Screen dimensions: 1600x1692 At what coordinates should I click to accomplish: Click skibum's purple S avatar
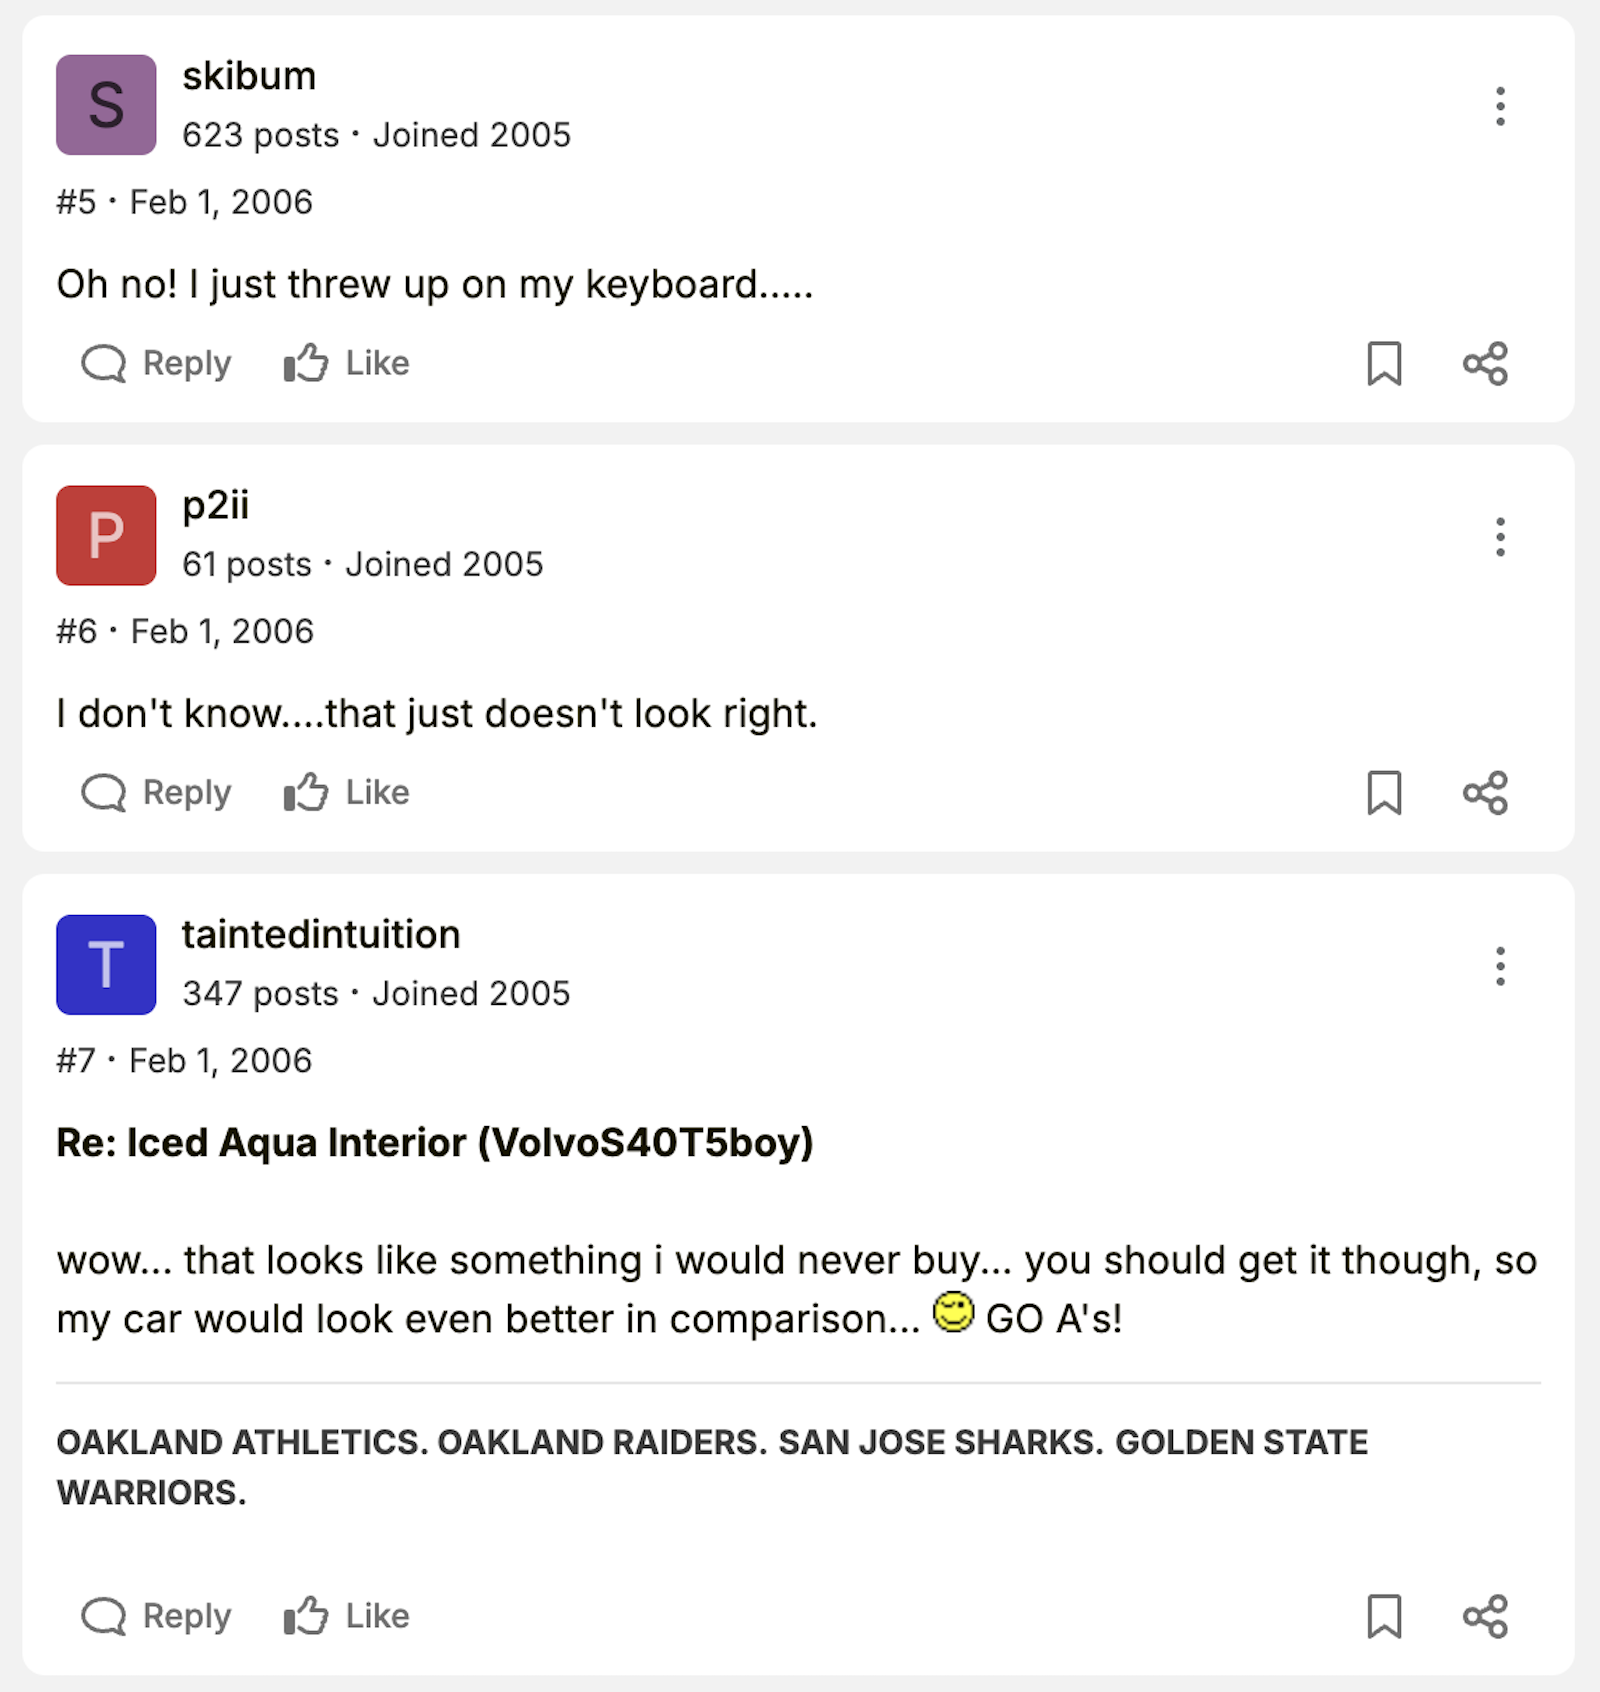coord(106,105)
